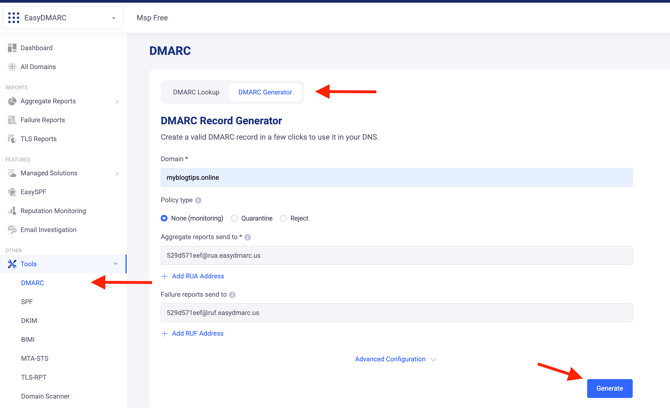Screen dimensions: 670x408
Task: Select SPF under Tools
Action: point(26,302)
